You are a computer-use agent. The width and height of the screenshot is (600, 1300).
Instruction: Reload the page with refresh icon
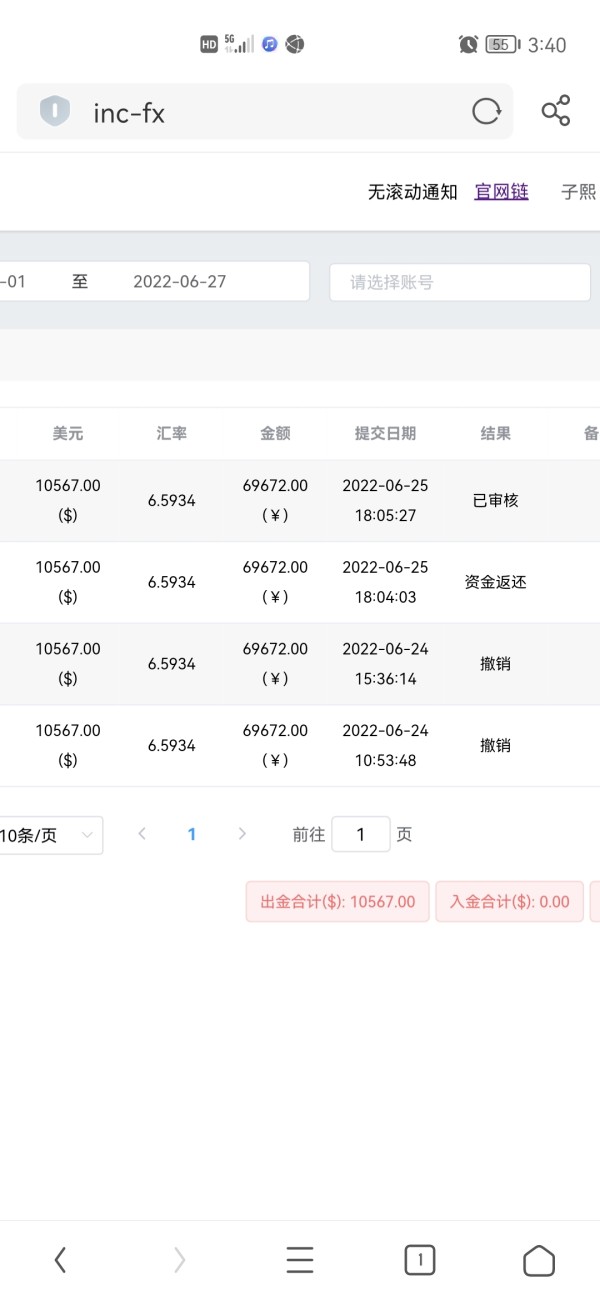[486, 111]
